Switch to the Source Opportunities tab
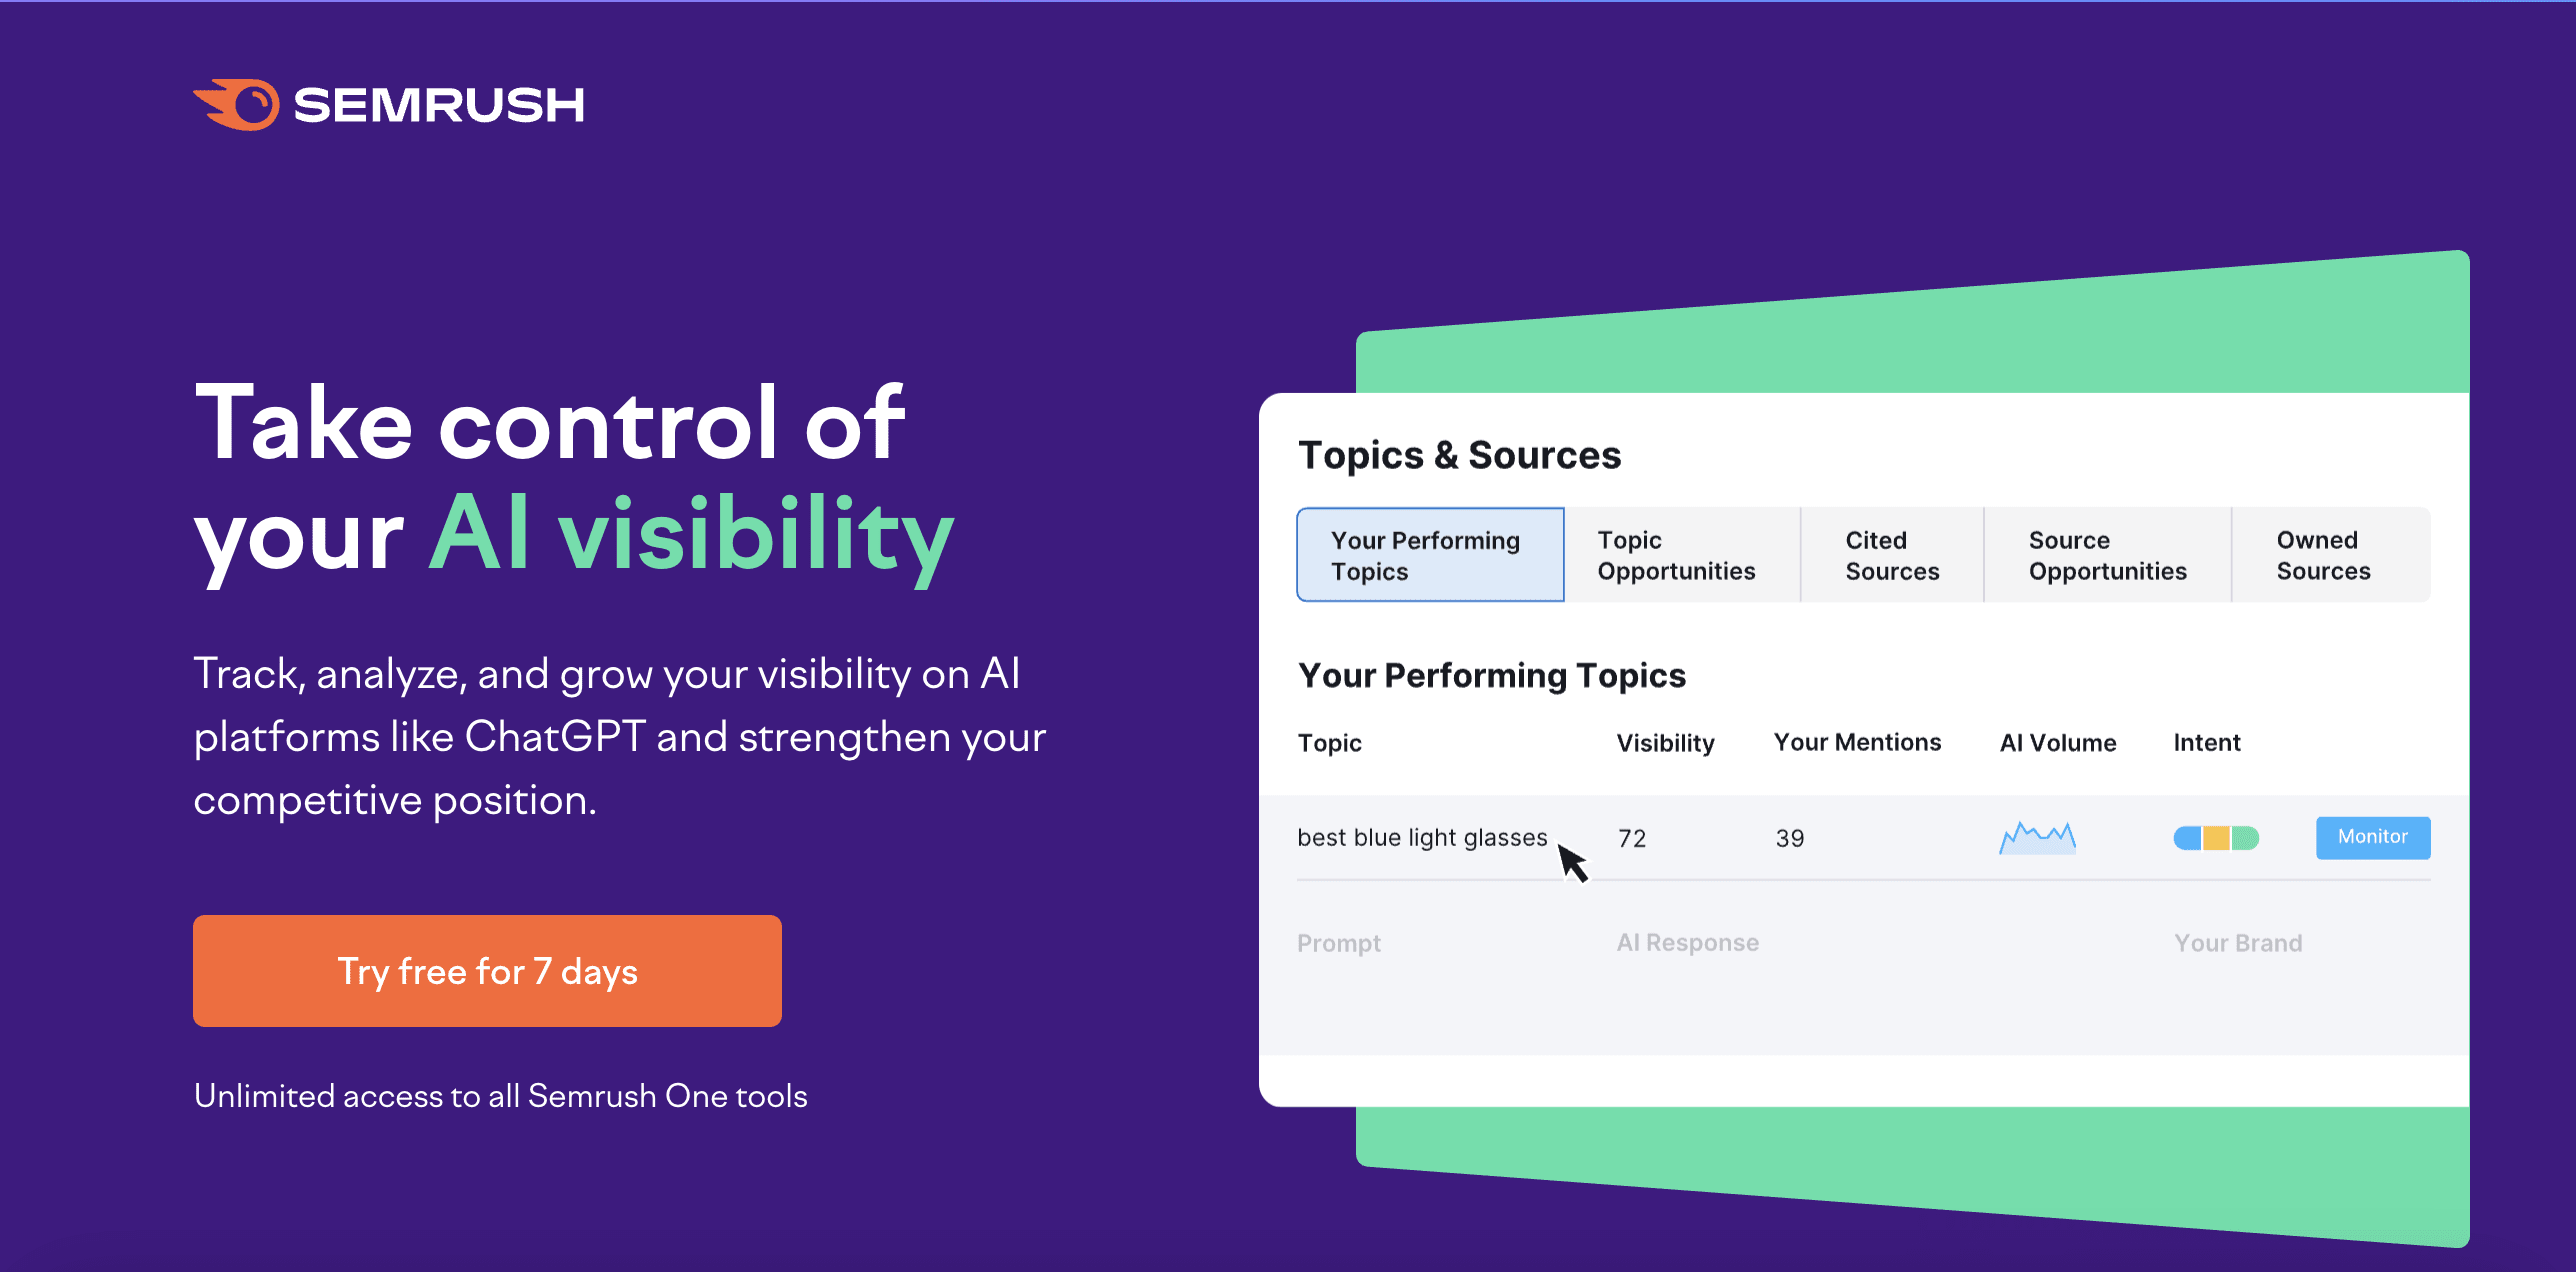Screen dimensions: 2576x1272 2107,556
